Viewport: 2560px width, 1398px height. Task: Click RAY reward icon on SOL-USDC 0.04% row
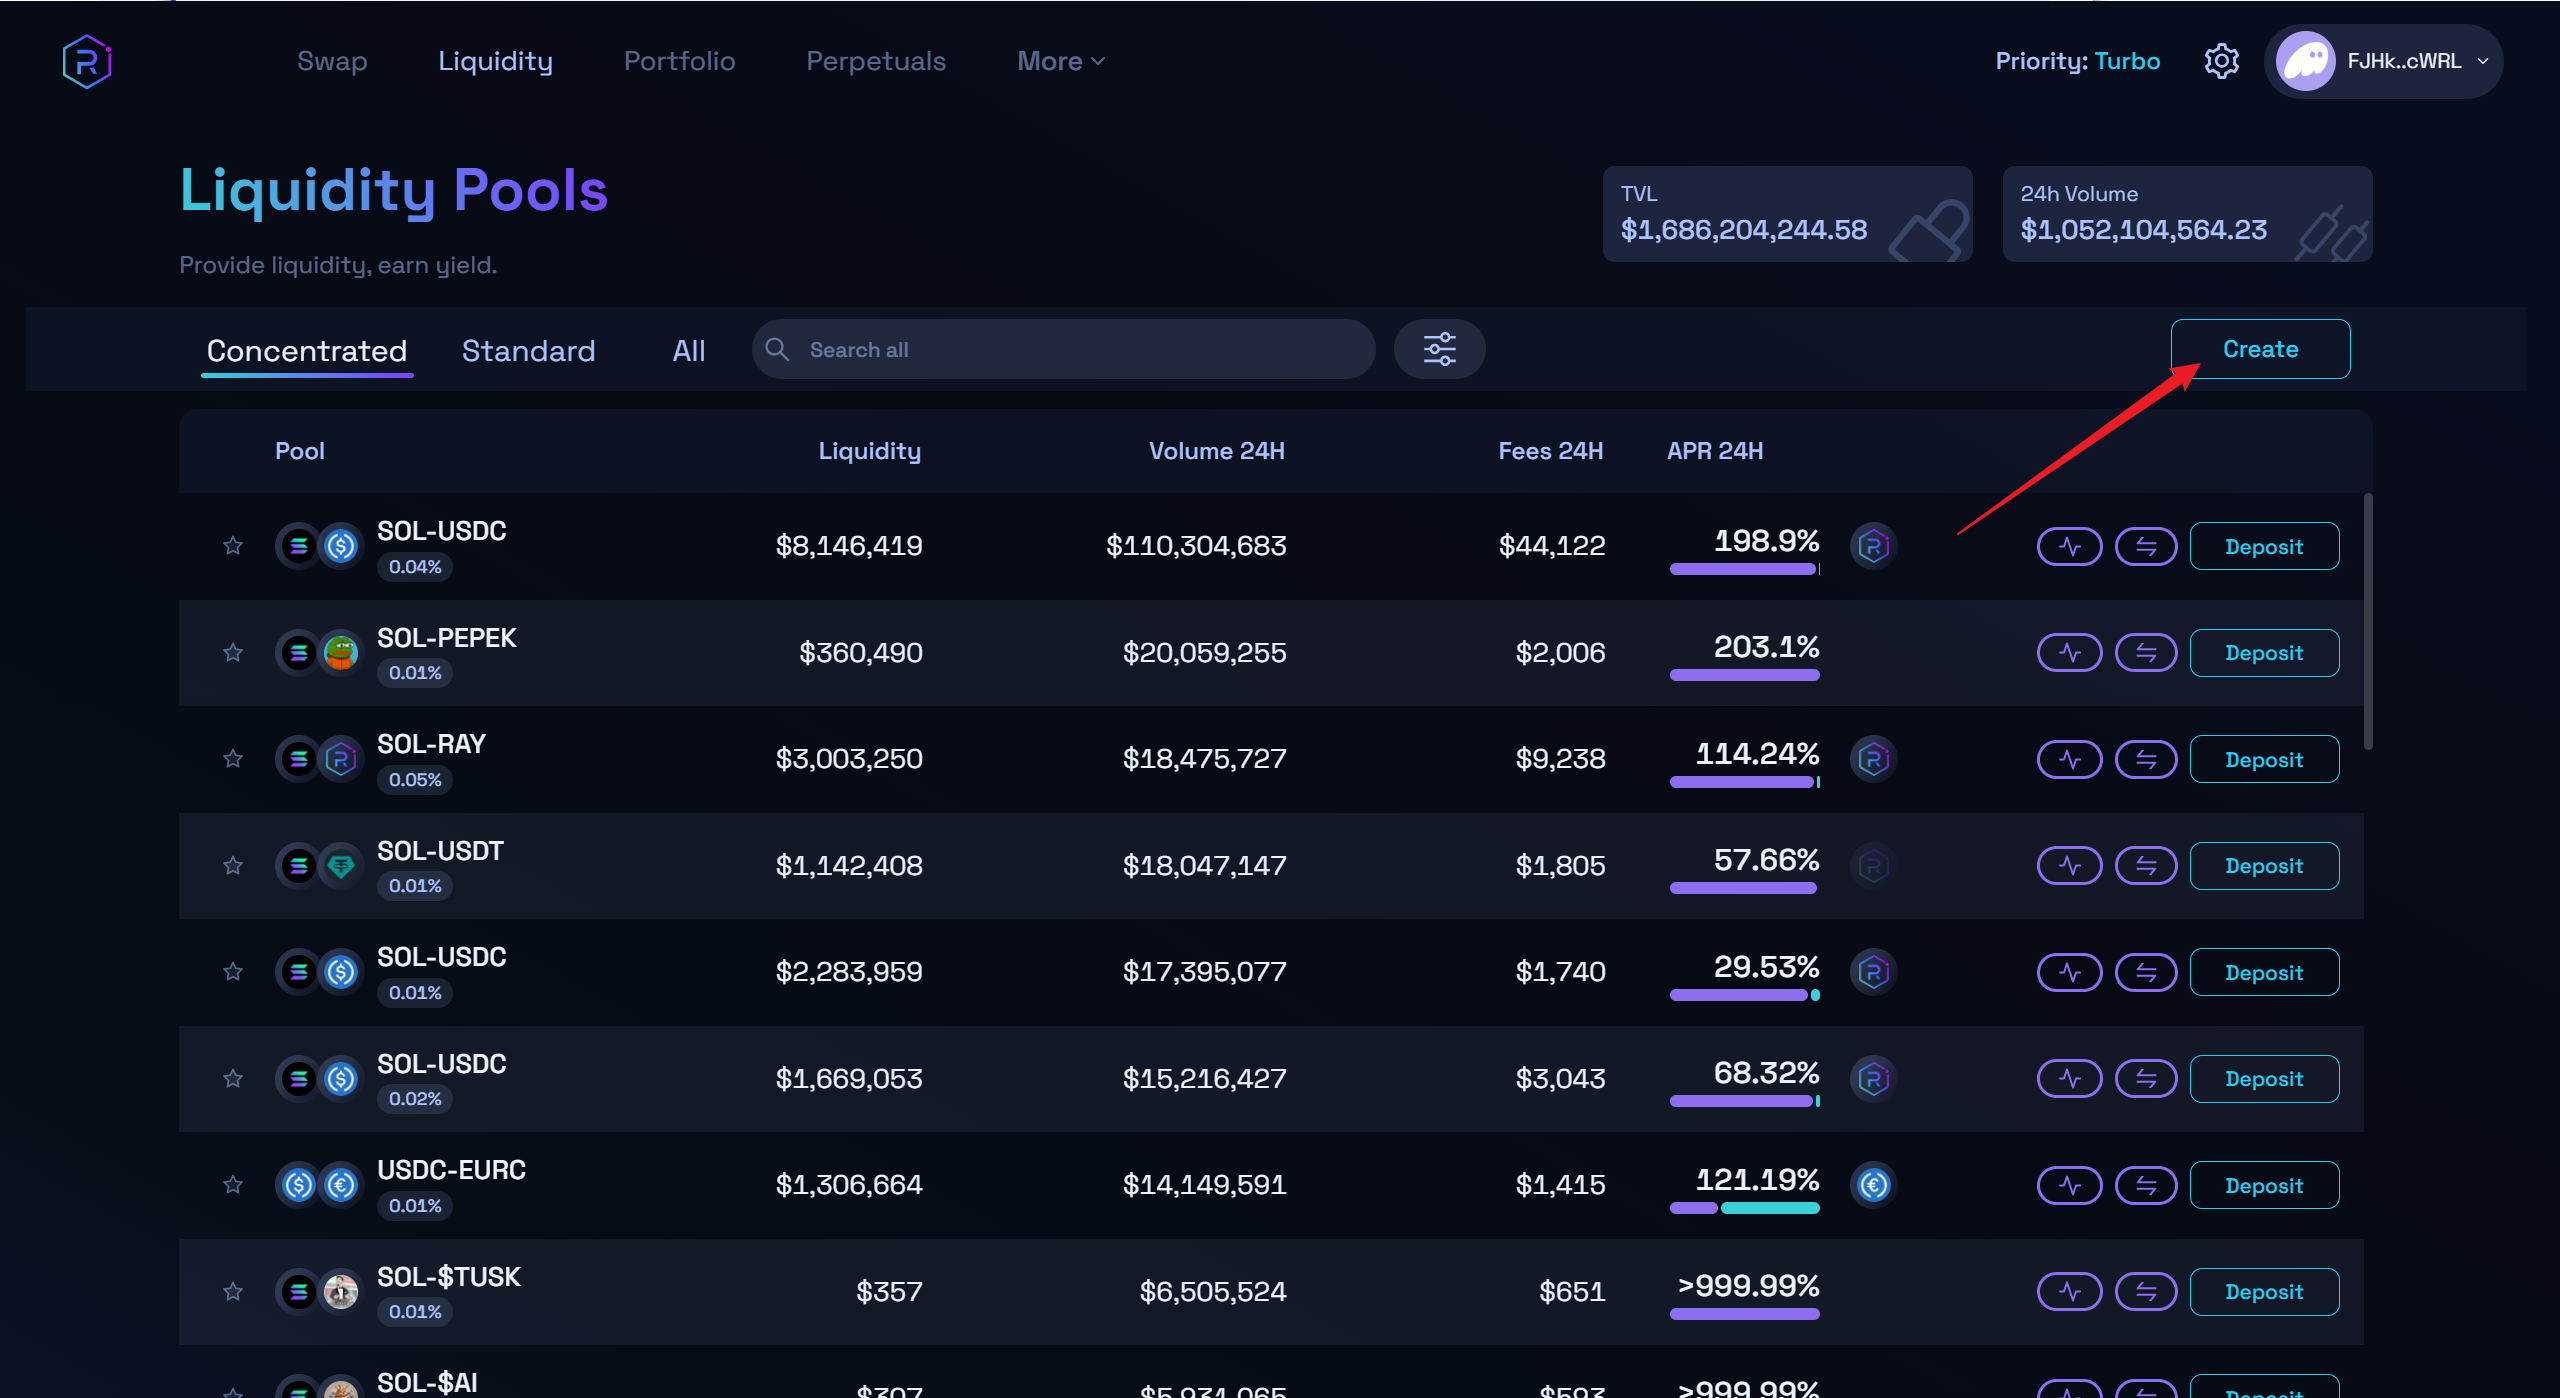[1873, 546]
